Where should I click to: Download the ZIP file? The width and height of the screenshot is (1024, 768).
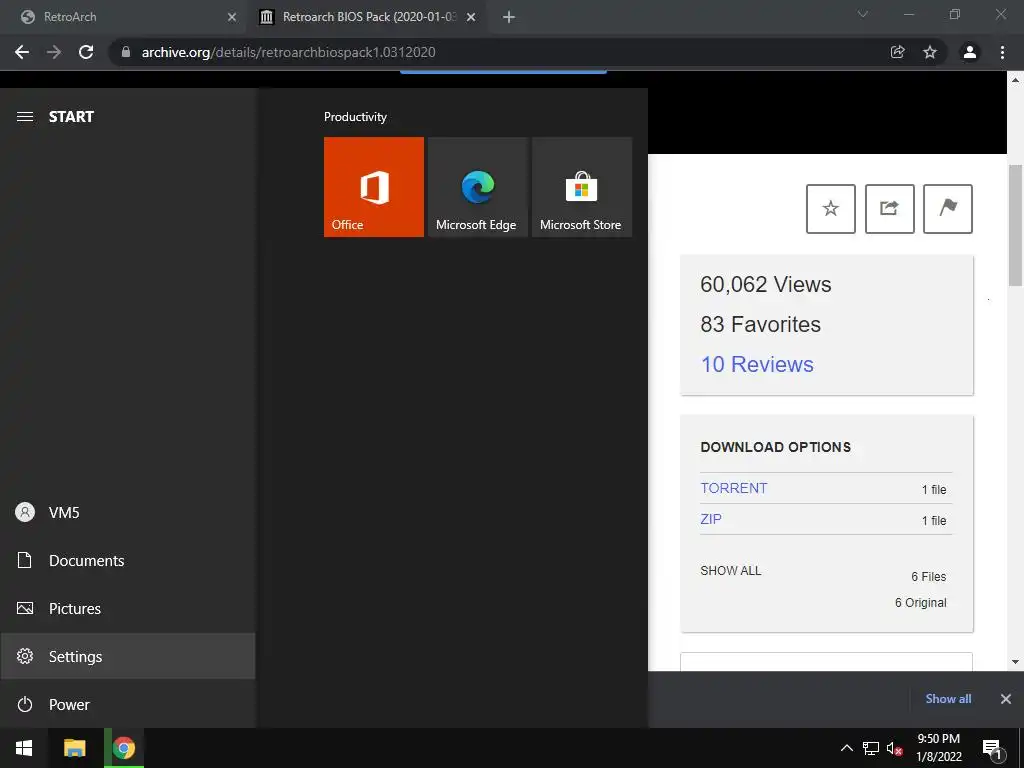click(x=711, y=519)
